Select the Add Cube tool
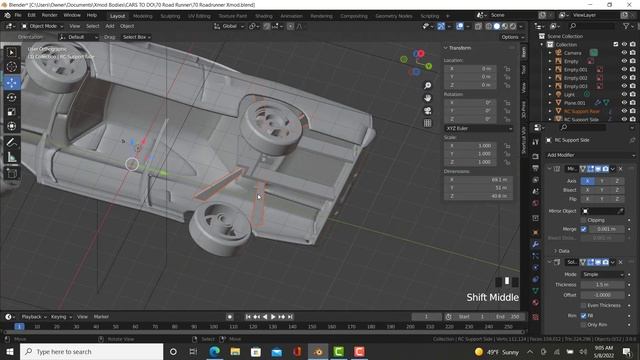Image resolution: width=640 pixels, height=360 pixels. (12, 173)
